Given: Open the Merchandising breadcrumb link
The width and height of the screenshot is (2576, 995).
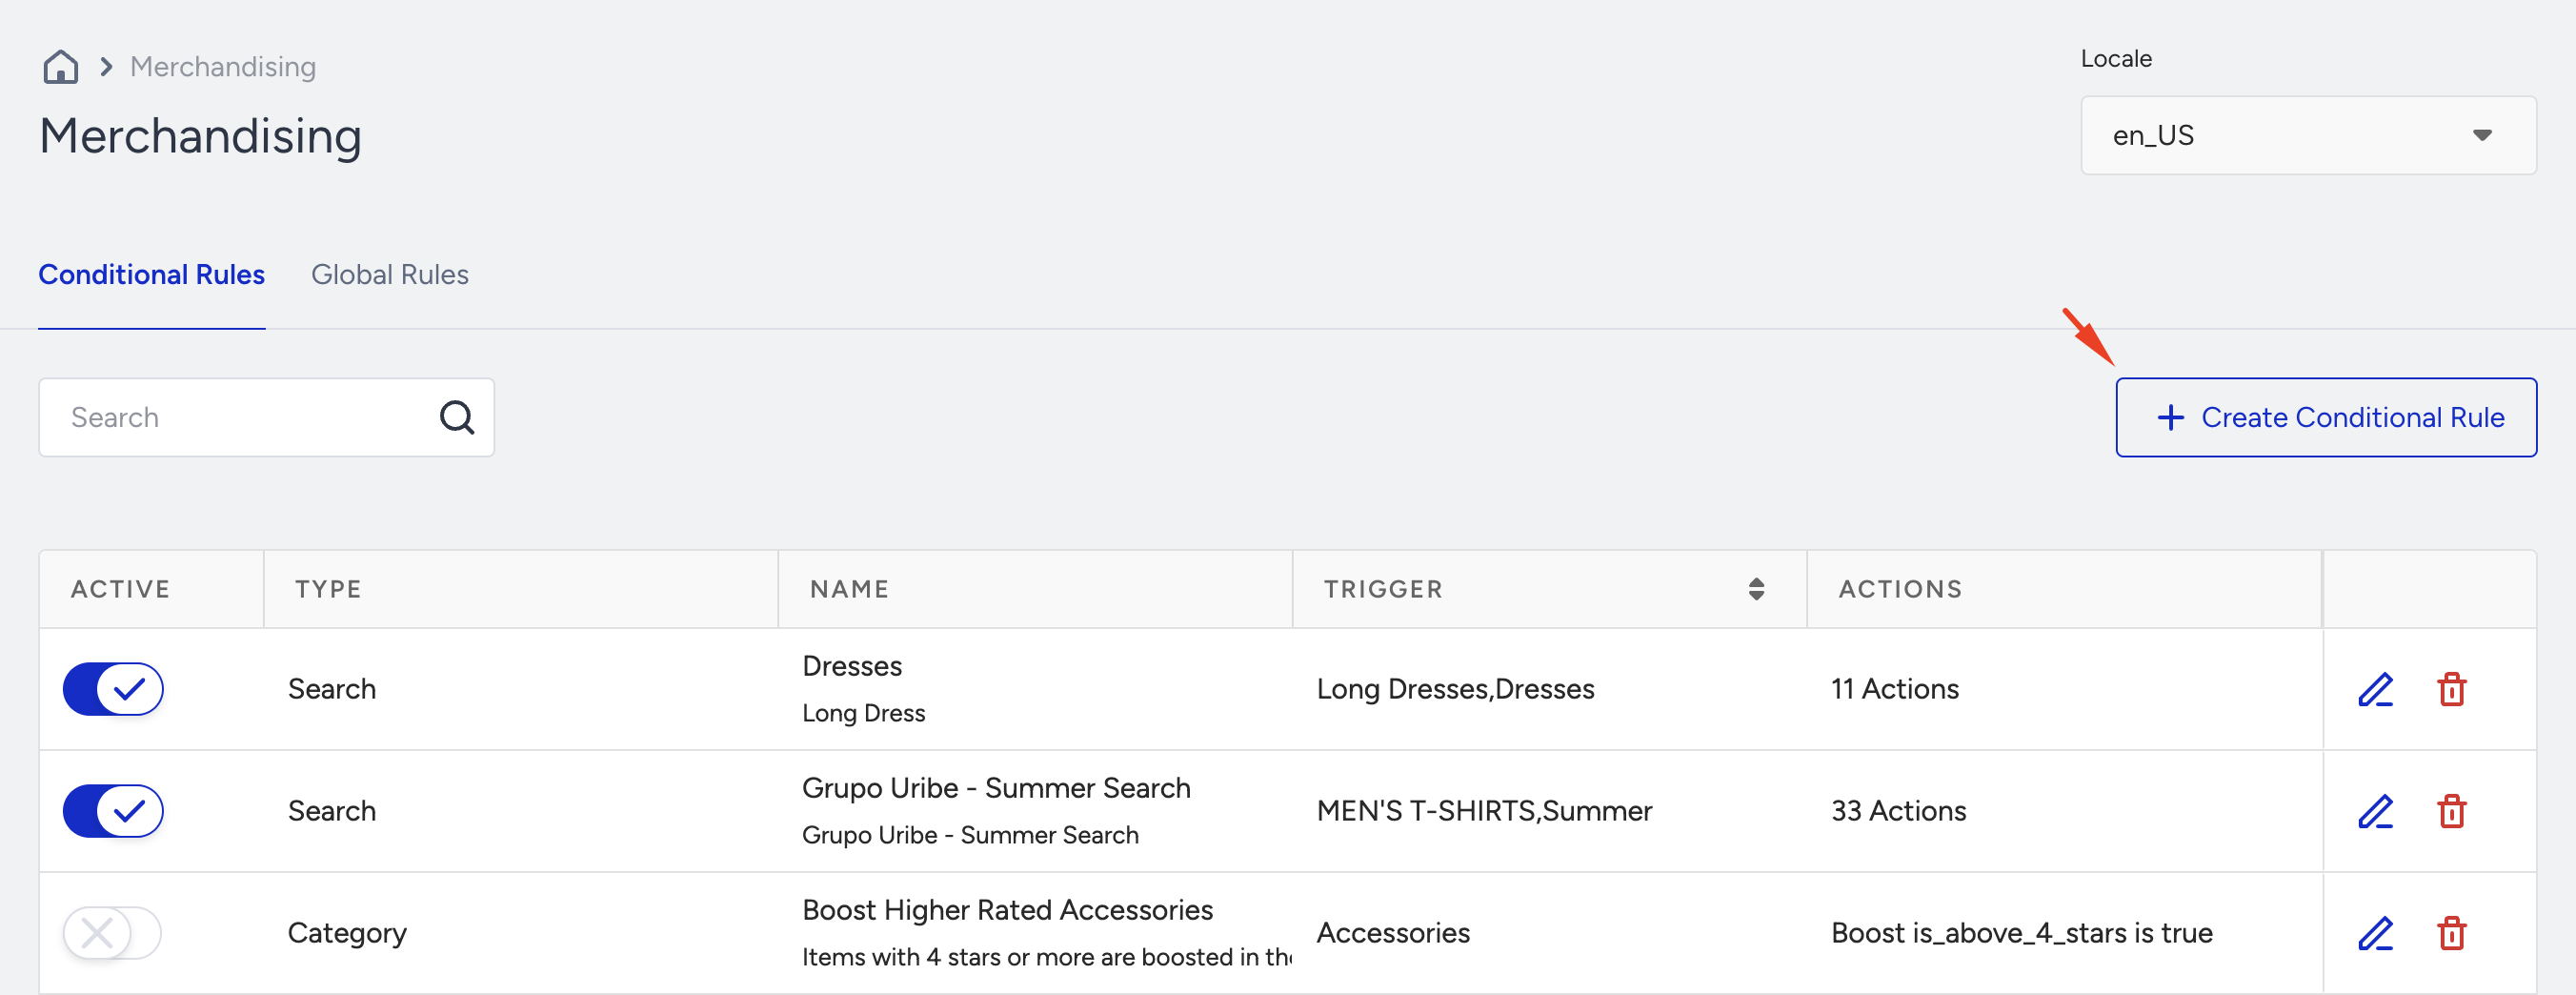Looking at the screenshot, I should [x=223, y=67].
